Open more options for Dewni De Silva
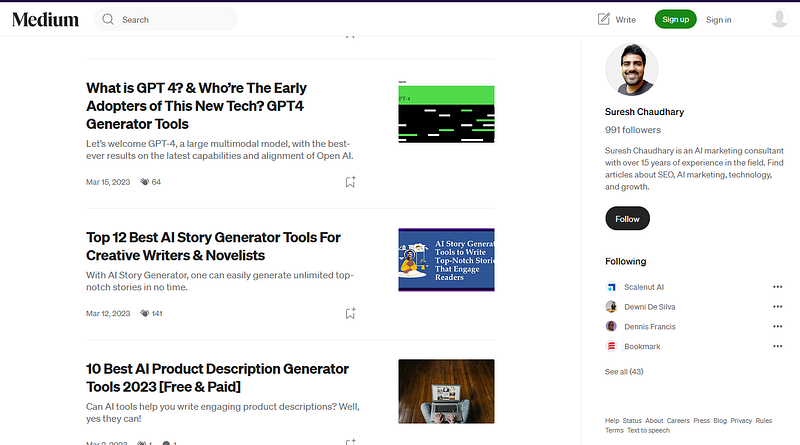The image size is (800, 445). point(777,307)
